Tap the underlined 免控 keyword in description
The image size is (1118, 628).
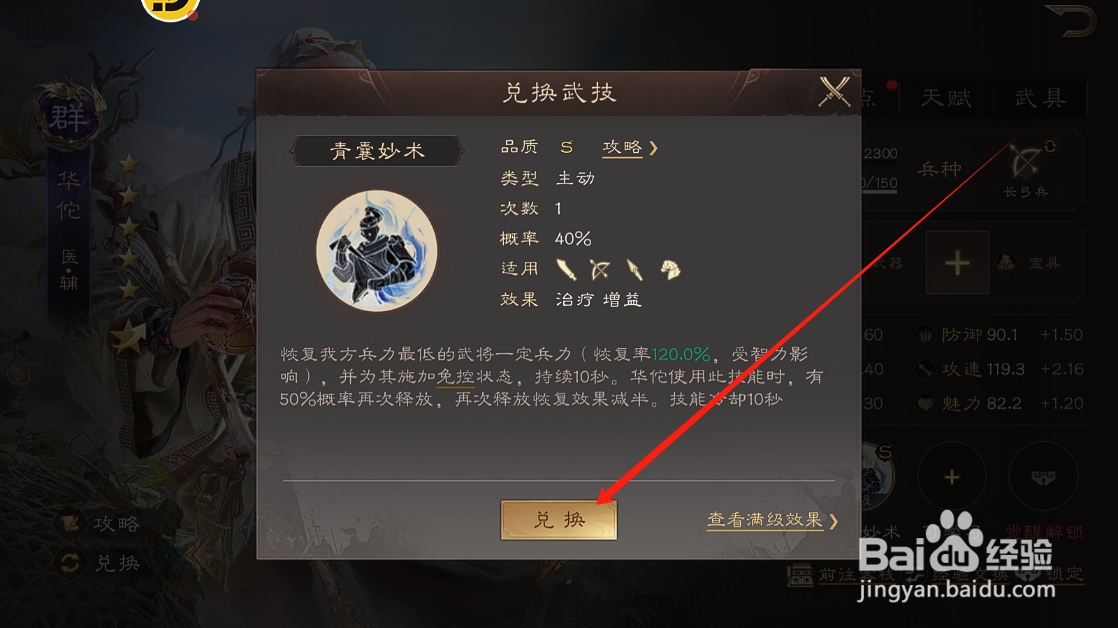click(x=455, y=376)
